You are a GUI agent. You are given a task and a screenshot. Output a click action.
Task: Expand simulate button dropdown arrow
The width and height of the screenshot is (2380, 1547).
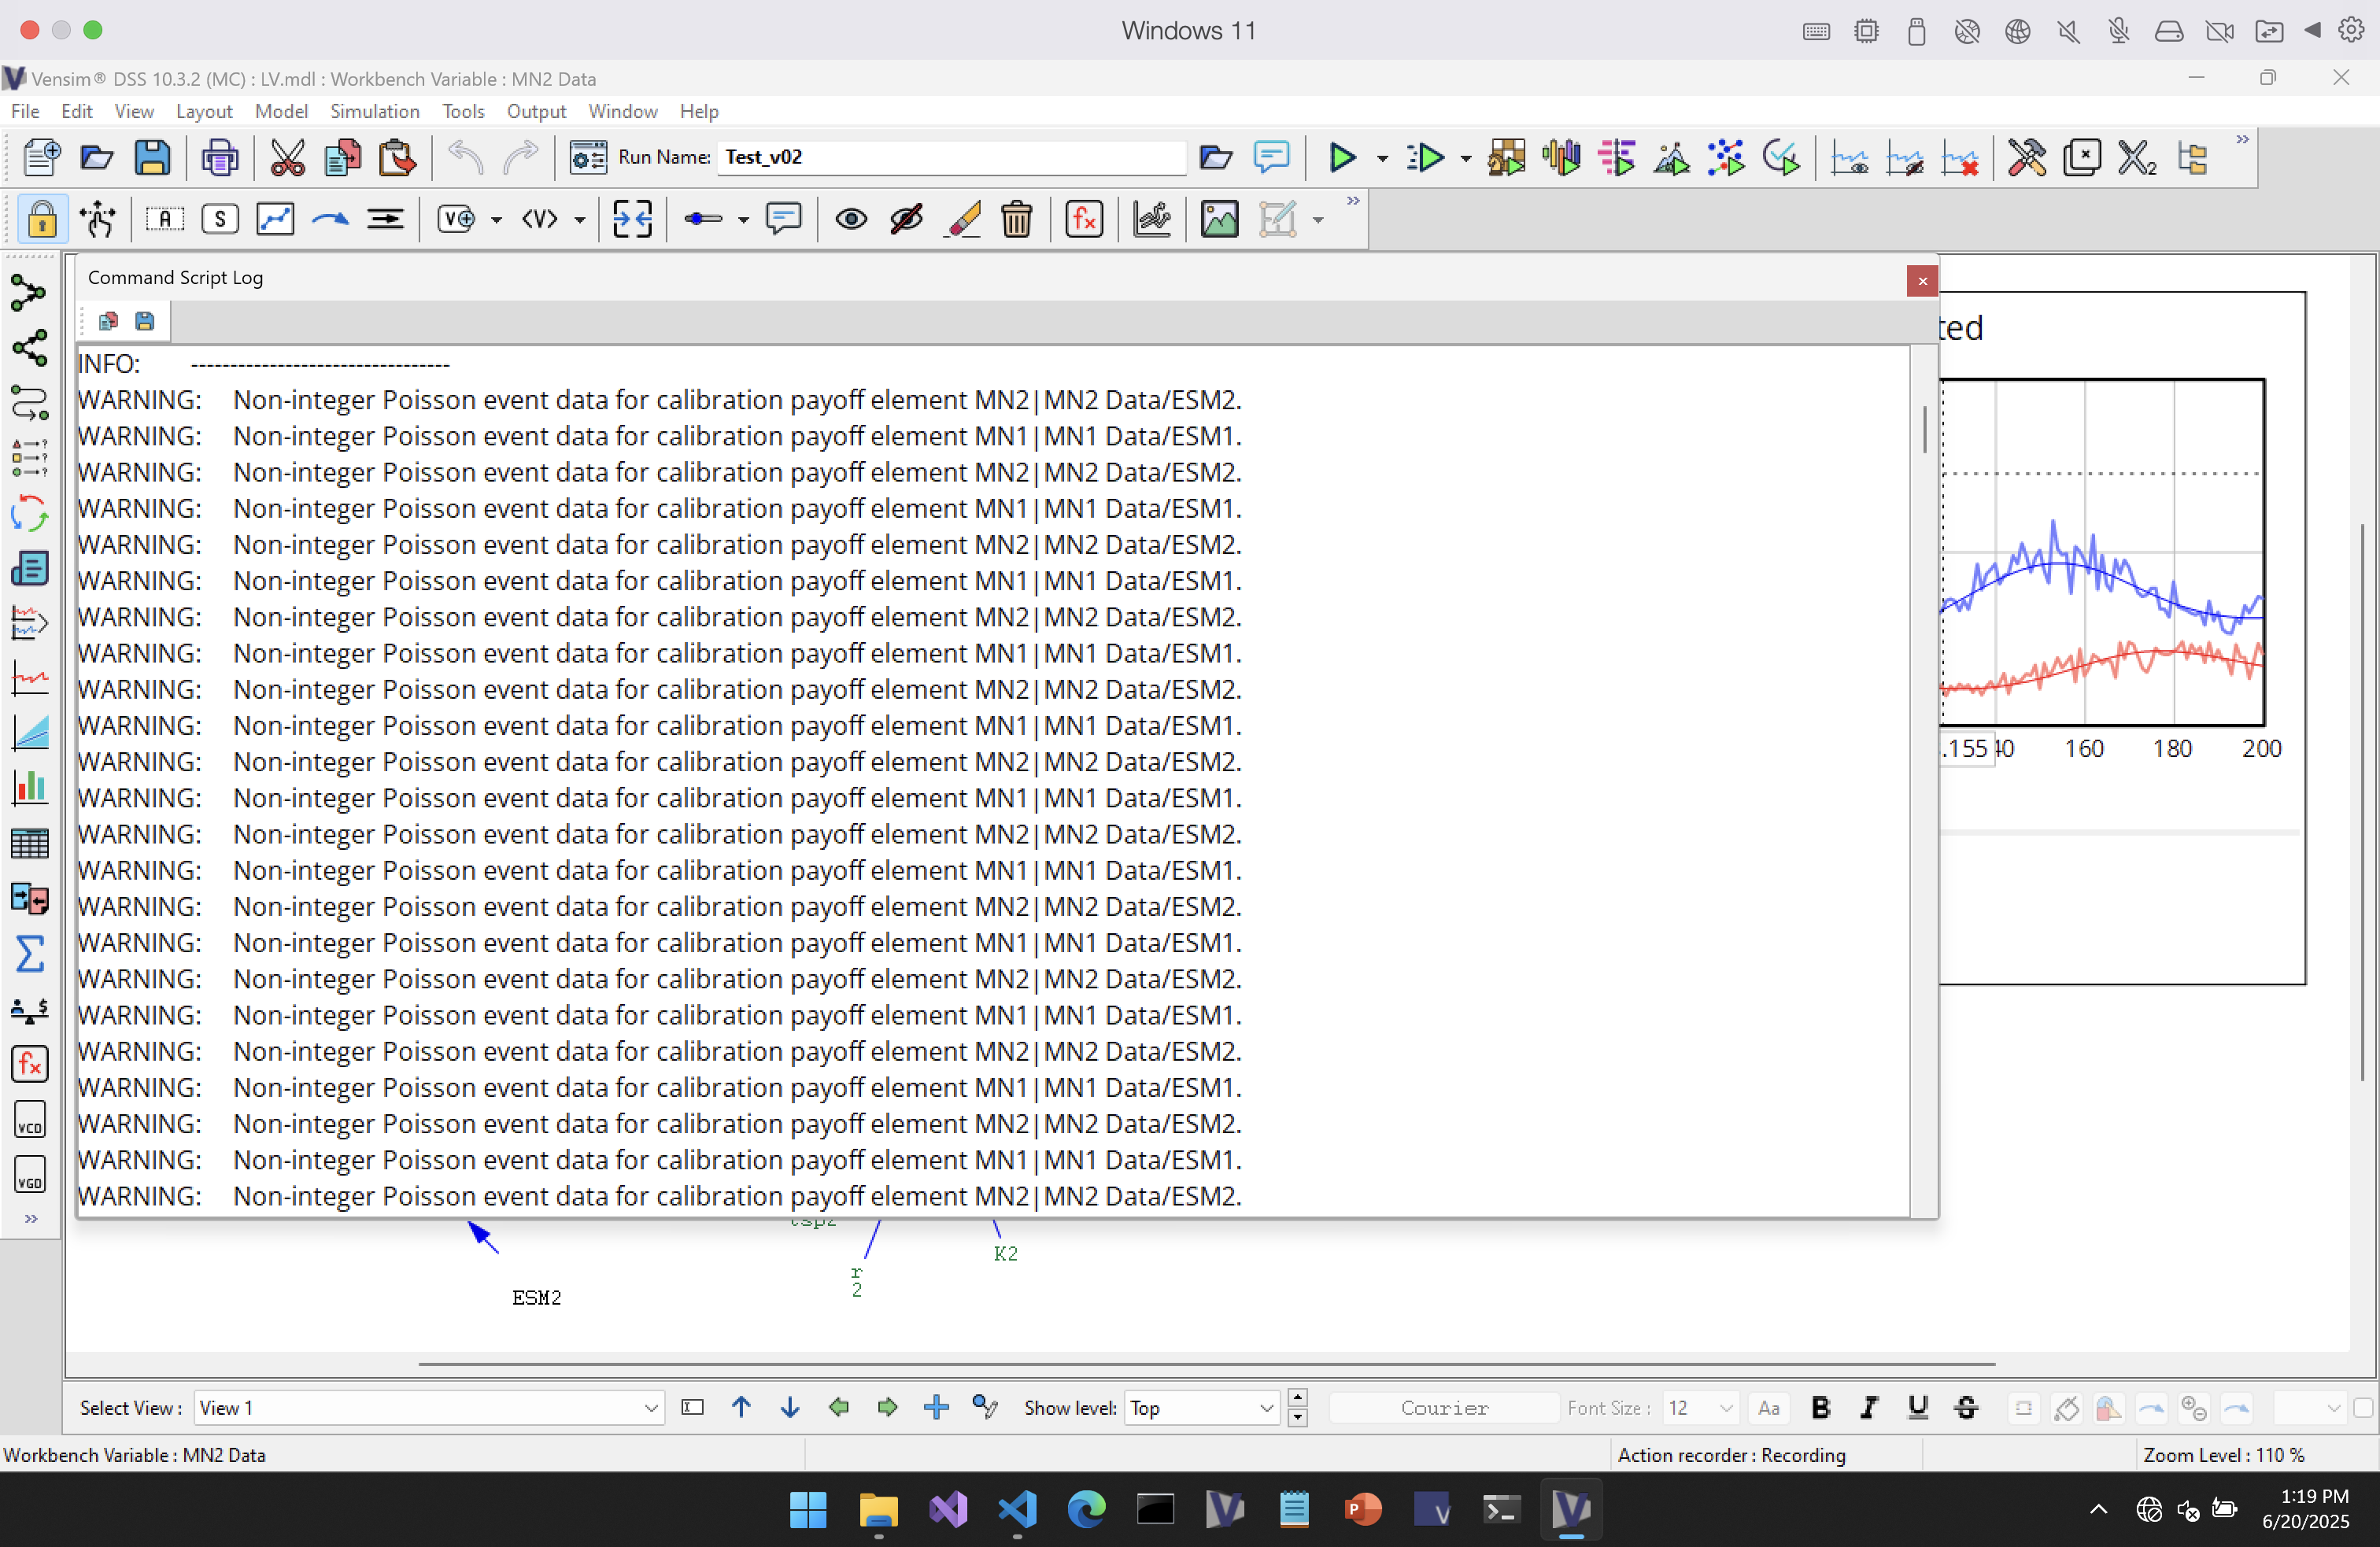pos(1382,158)
